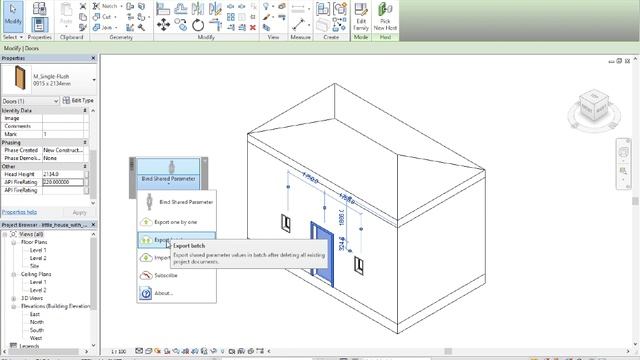Choose Subscribe menu entry

tap(176, 276)
